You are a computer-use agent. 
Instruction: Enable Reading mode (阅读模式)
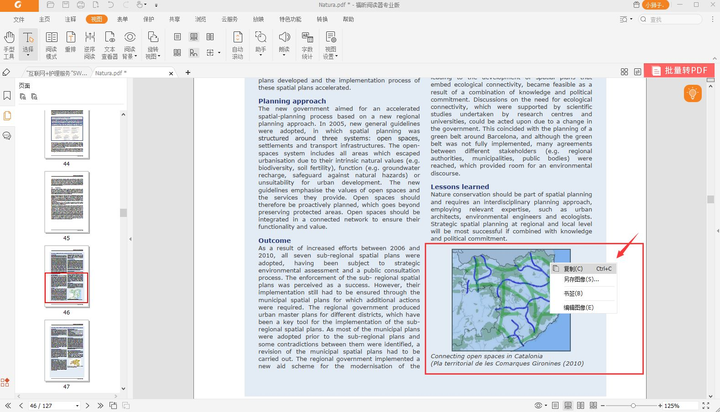51,45
